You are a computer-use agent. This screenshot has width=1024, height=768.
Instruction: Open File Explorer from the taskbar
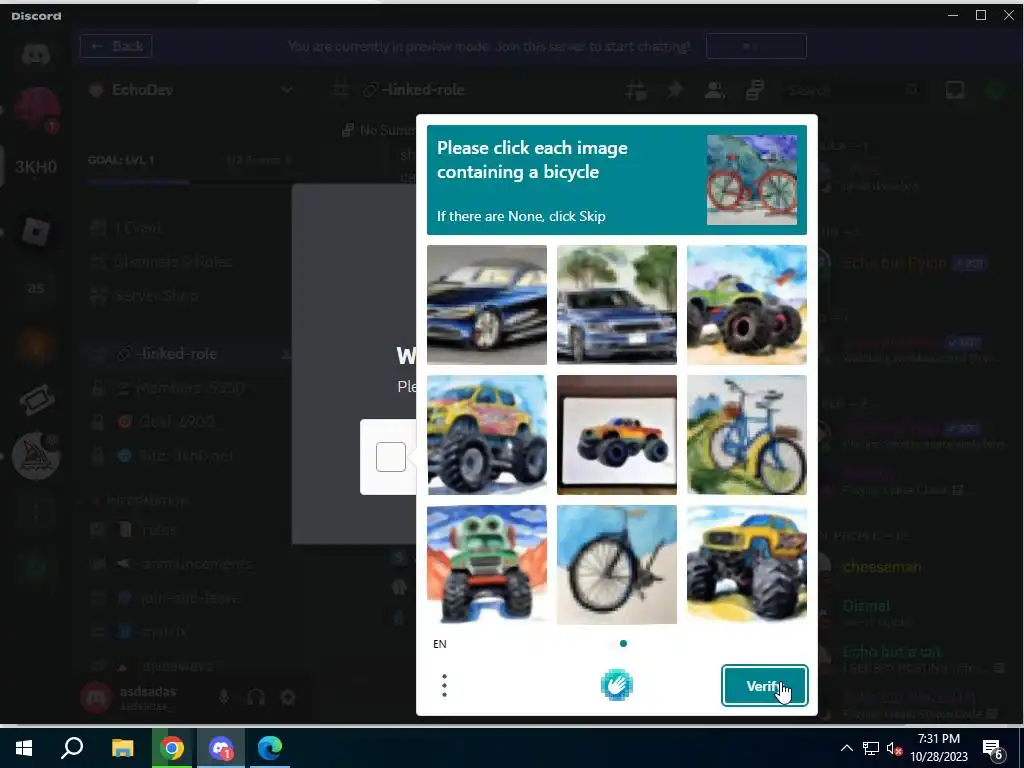click(122, 748)
